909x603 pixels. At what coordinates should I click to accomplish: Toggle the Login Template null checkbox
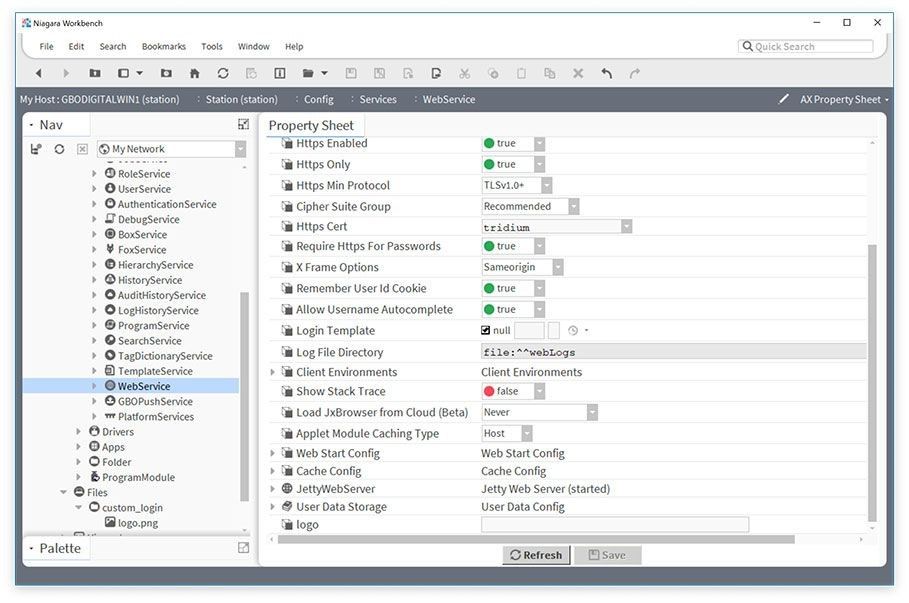point(486,330)
